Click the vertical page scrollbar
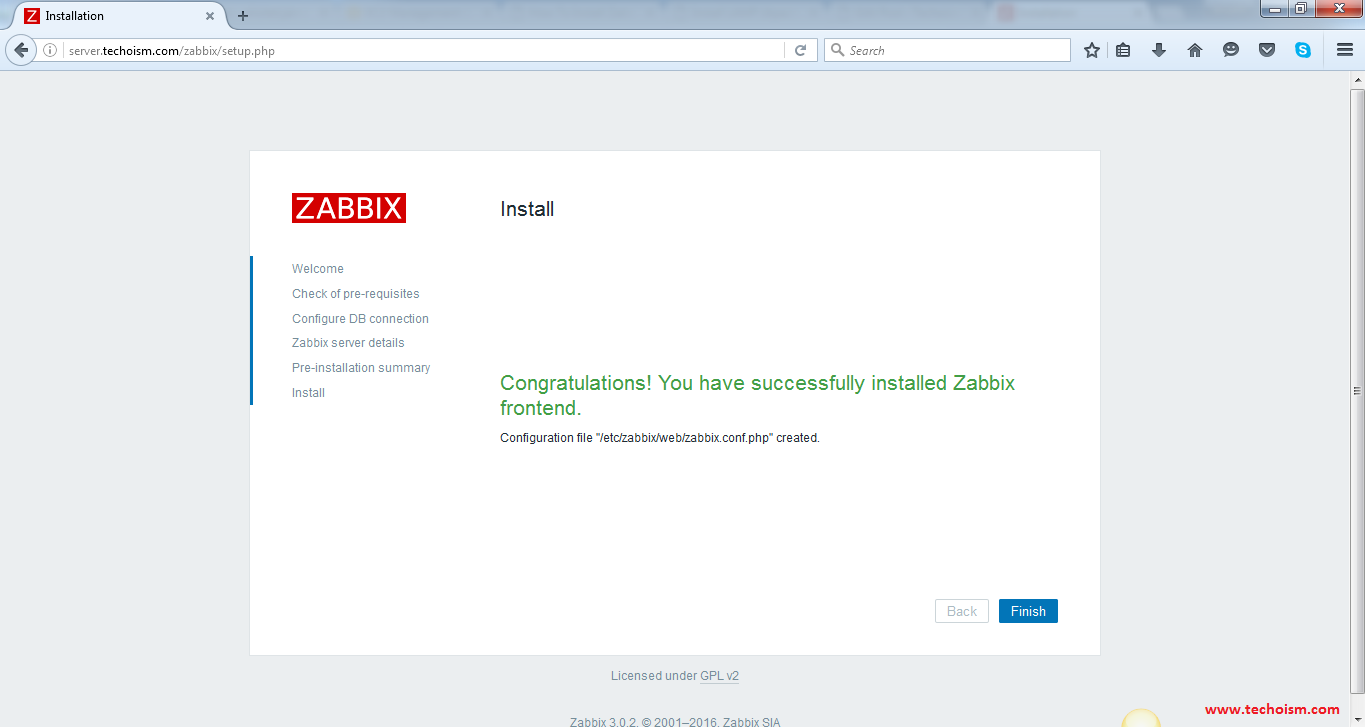The width and height of the screenshot is (1365, 727). (x=1357, y=390)
